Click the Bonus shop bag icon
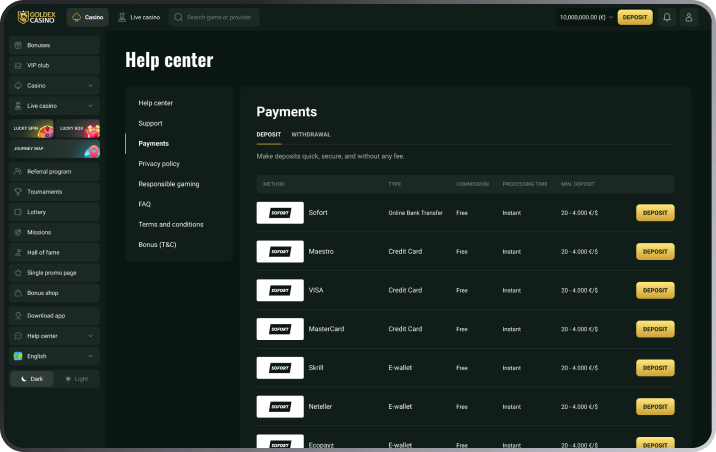 pyautogui.click(x=18, y=293)
